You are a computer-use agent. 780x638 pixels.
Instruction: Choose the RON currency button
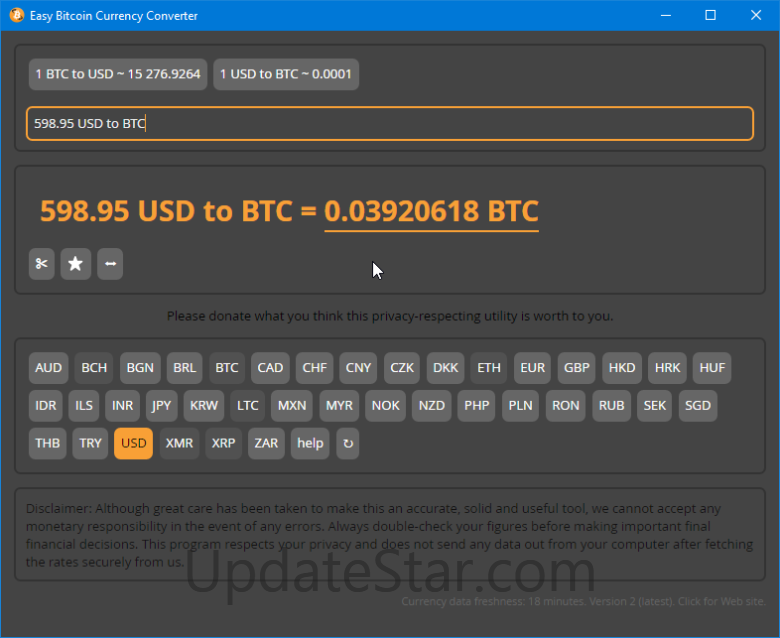(x=566, y=406)
